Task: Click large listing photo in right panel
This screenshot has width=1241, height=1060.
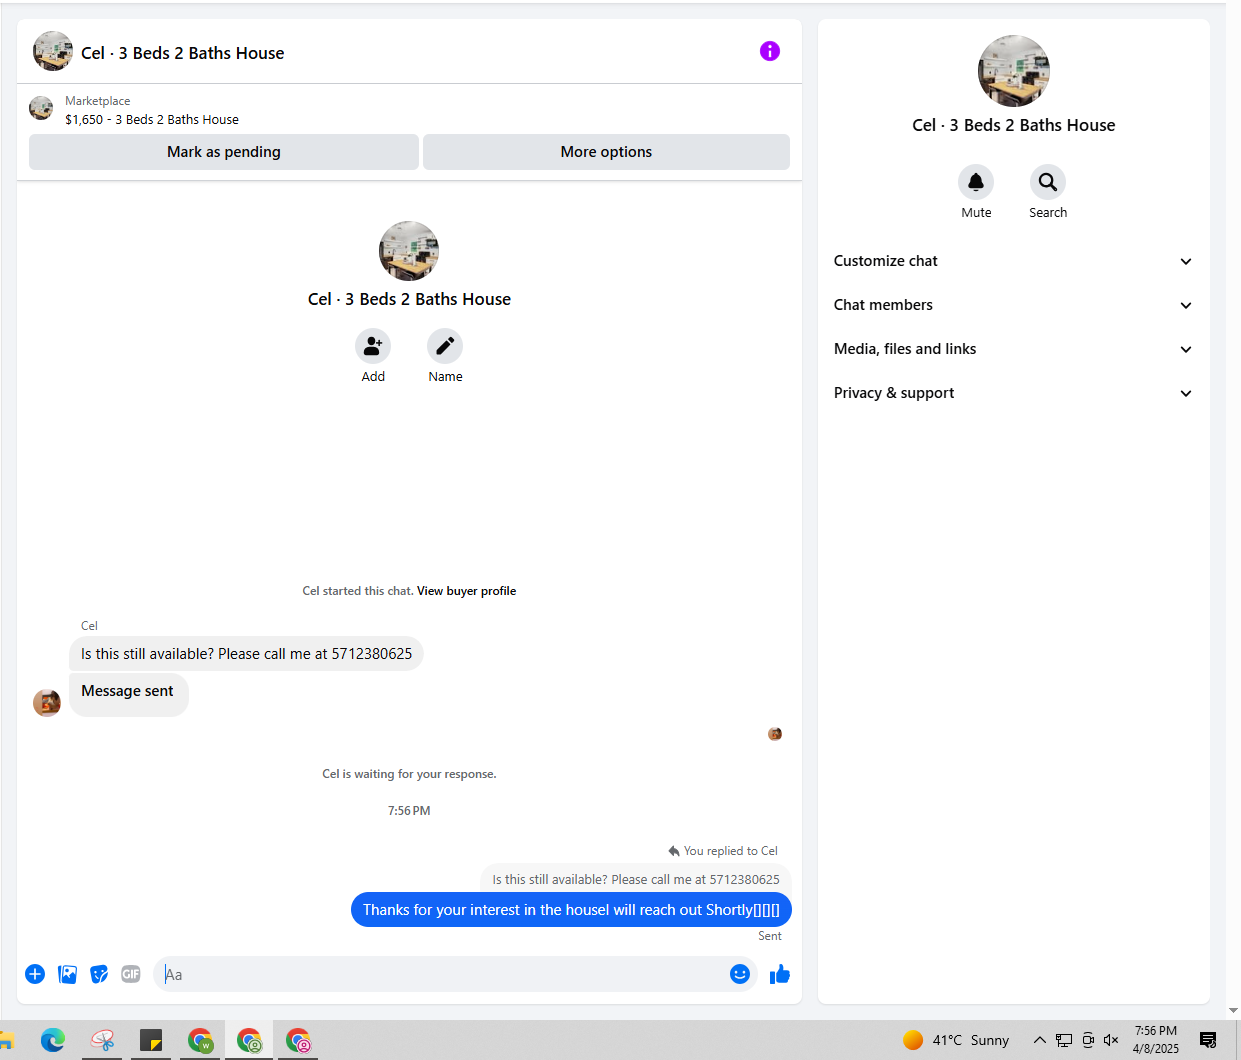Action: (x=1014, y=71)
